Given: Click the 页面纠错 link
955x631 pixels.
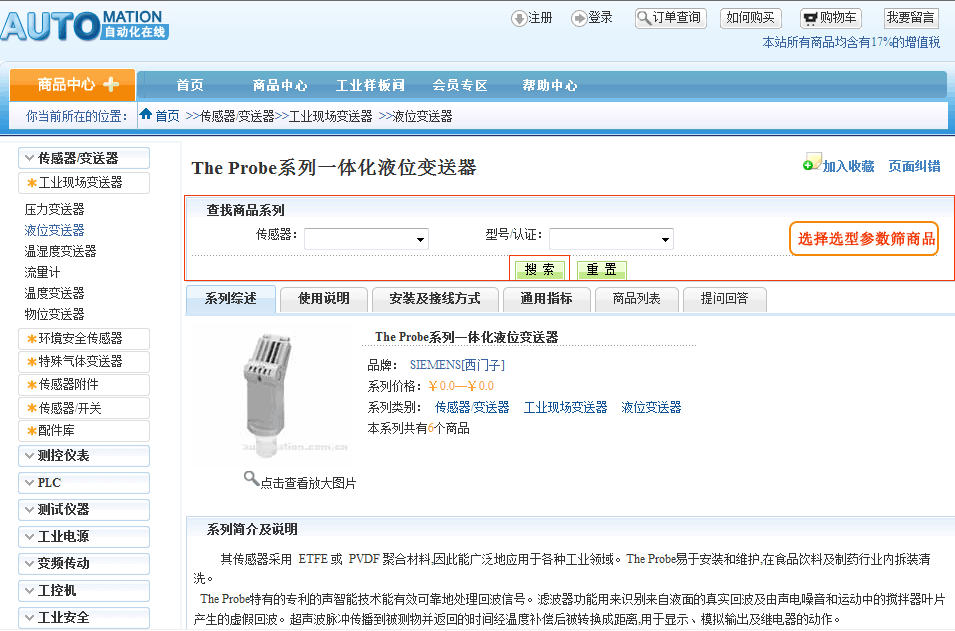Looking at the screenshot, I should tap(914, 166).
